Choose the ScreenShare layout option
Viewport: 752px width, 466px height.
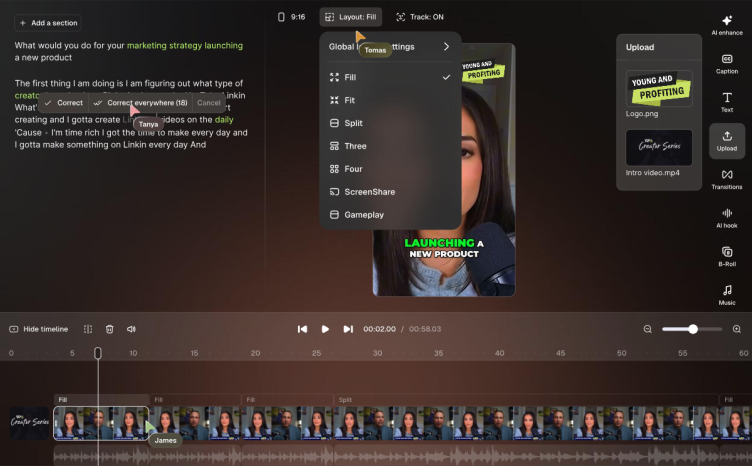click(369, 192)
